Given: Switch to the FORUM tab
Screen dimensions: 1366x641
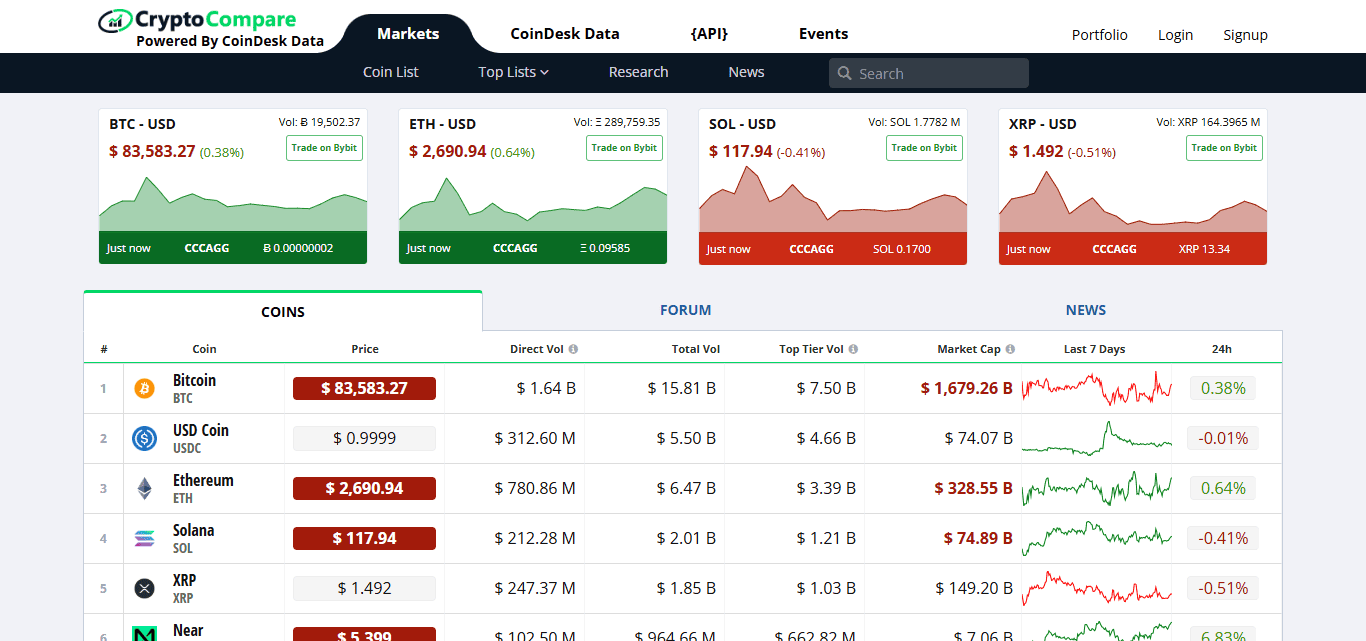Looking at the screenshot, I should (685, 310).
